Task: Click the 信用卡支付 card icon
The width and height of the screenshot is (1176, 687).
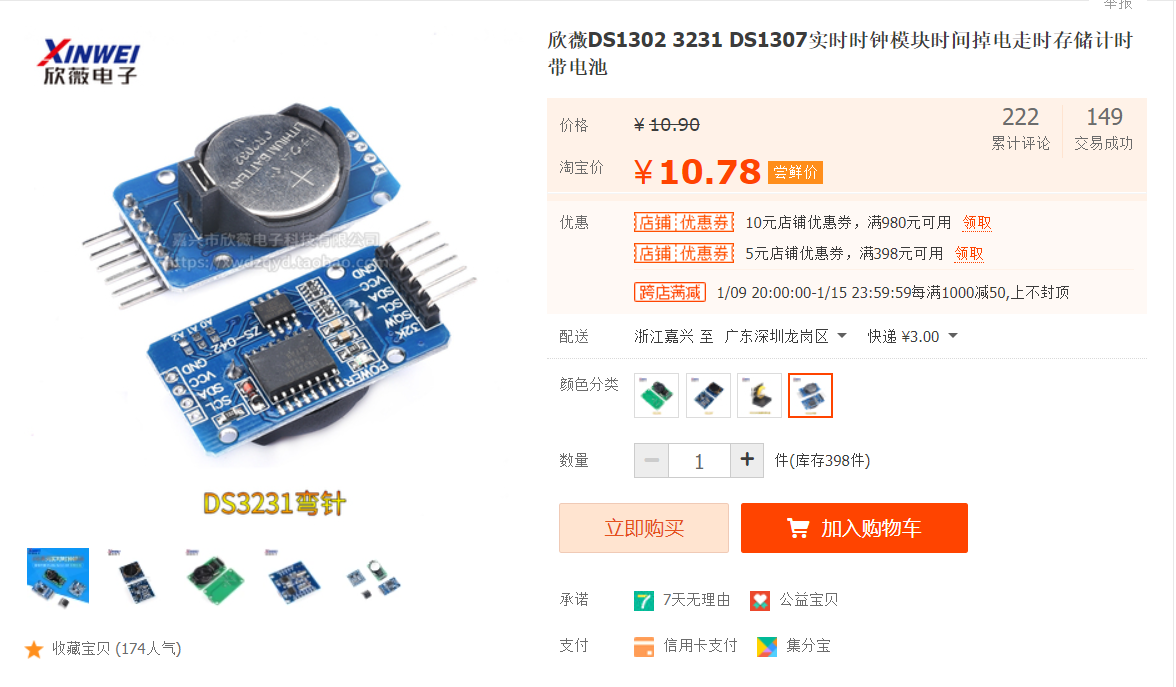Action: click(644, 646)
